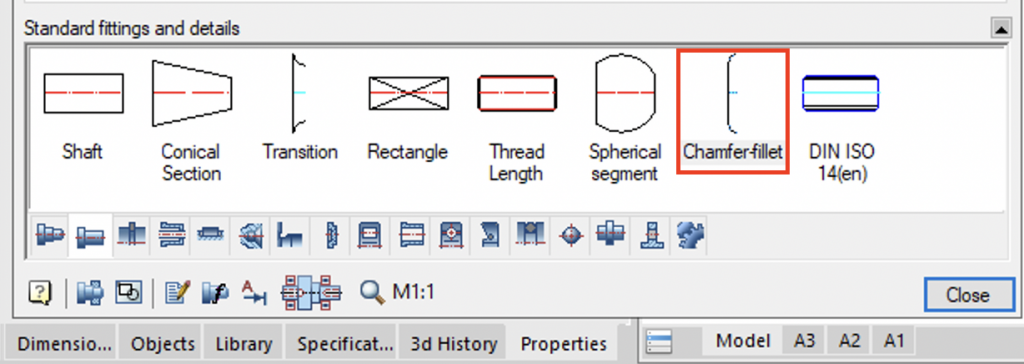Select the Chamfer-fillet detail

pos(733,111)
